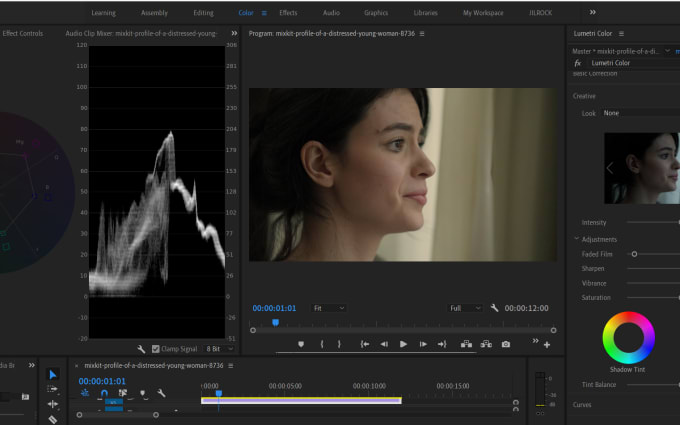680x425 pixels.
Task: Toggle timeline Snap magnet icon
Action: click(104, 393)
